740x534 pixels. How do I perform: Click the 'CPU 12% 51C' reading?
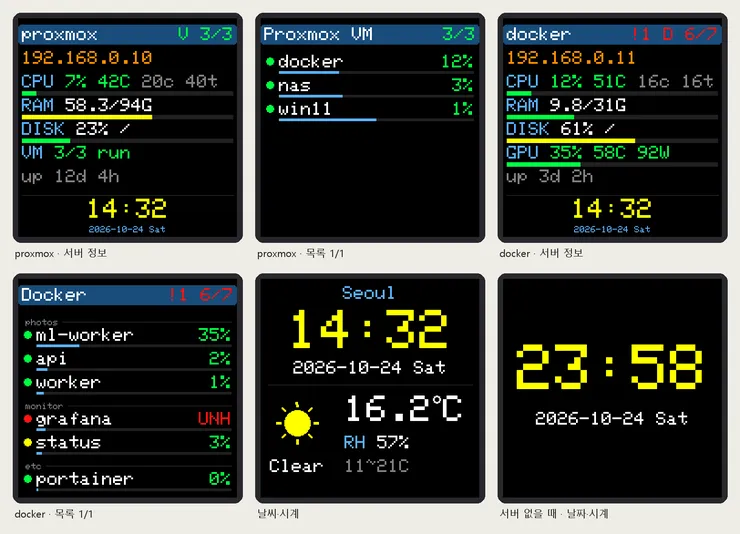565,82
